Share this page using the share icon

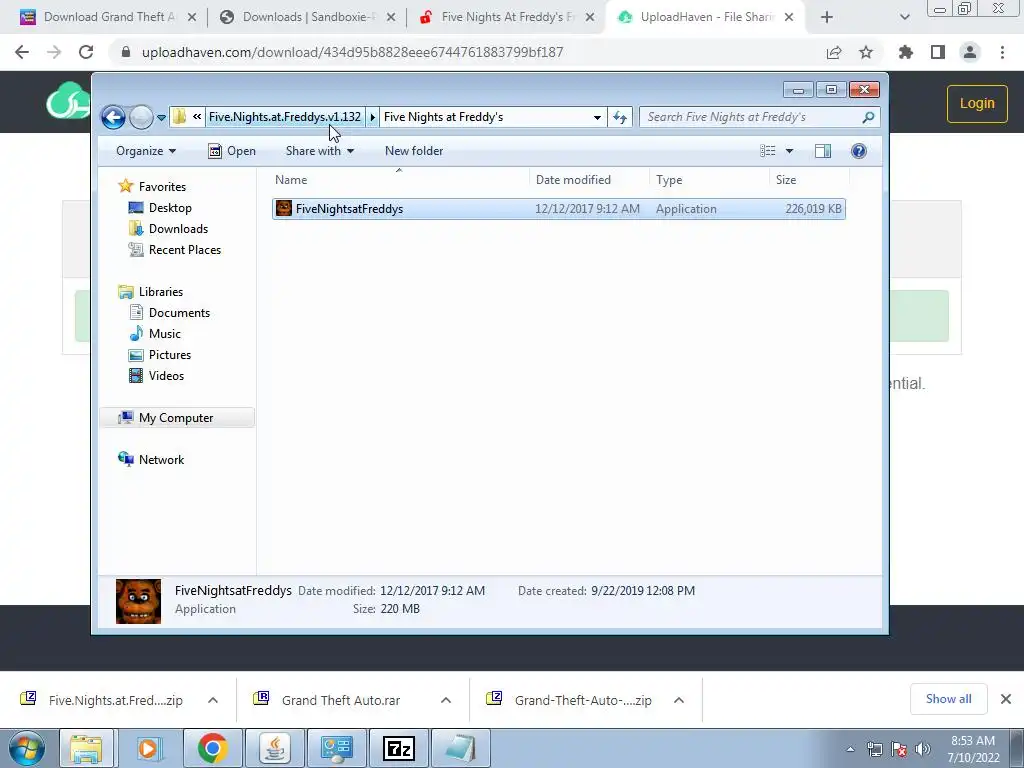coord(834,52)
